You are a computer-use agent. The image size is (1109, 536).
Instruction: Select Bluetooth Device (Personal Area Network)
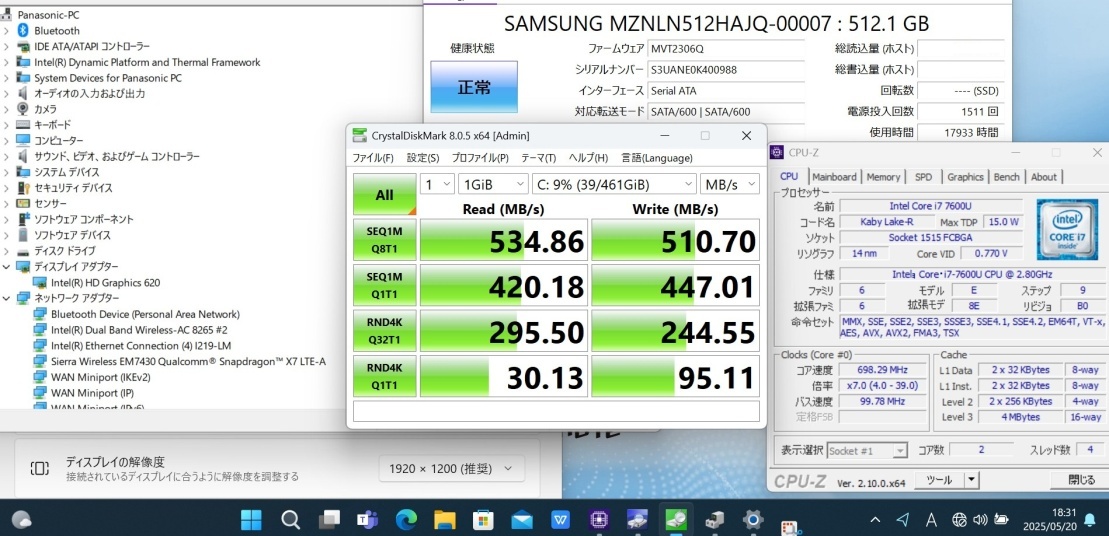(x=145, y=314)
